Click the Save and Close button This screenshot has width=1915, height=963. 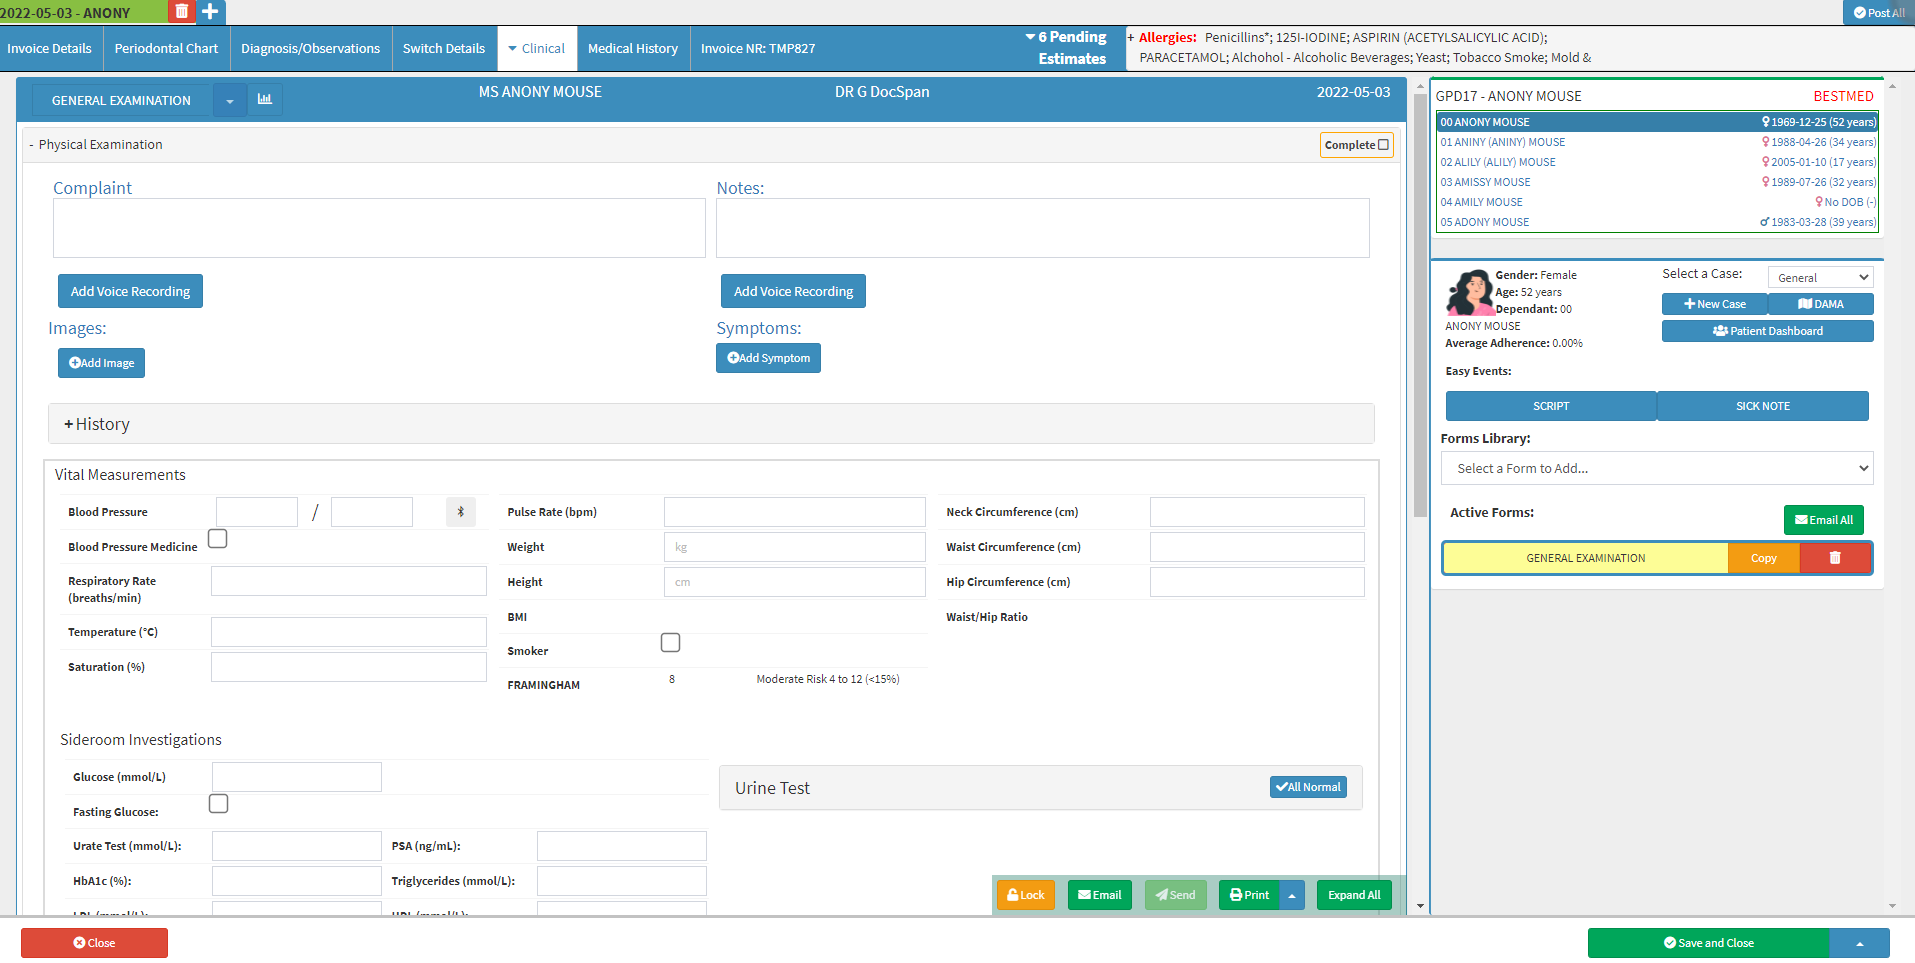pyautogui.click(x=1708, y=943)
